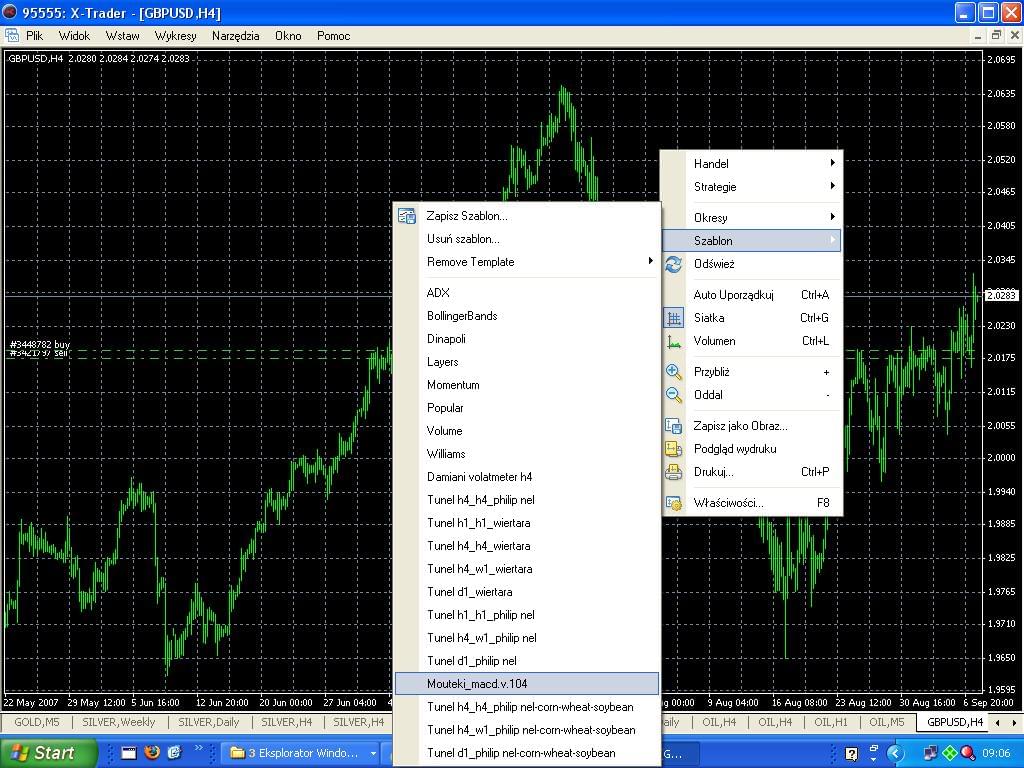1024x768 pixels.
Task: Open the Pomoc menu
Action: [x=334, y=36]
